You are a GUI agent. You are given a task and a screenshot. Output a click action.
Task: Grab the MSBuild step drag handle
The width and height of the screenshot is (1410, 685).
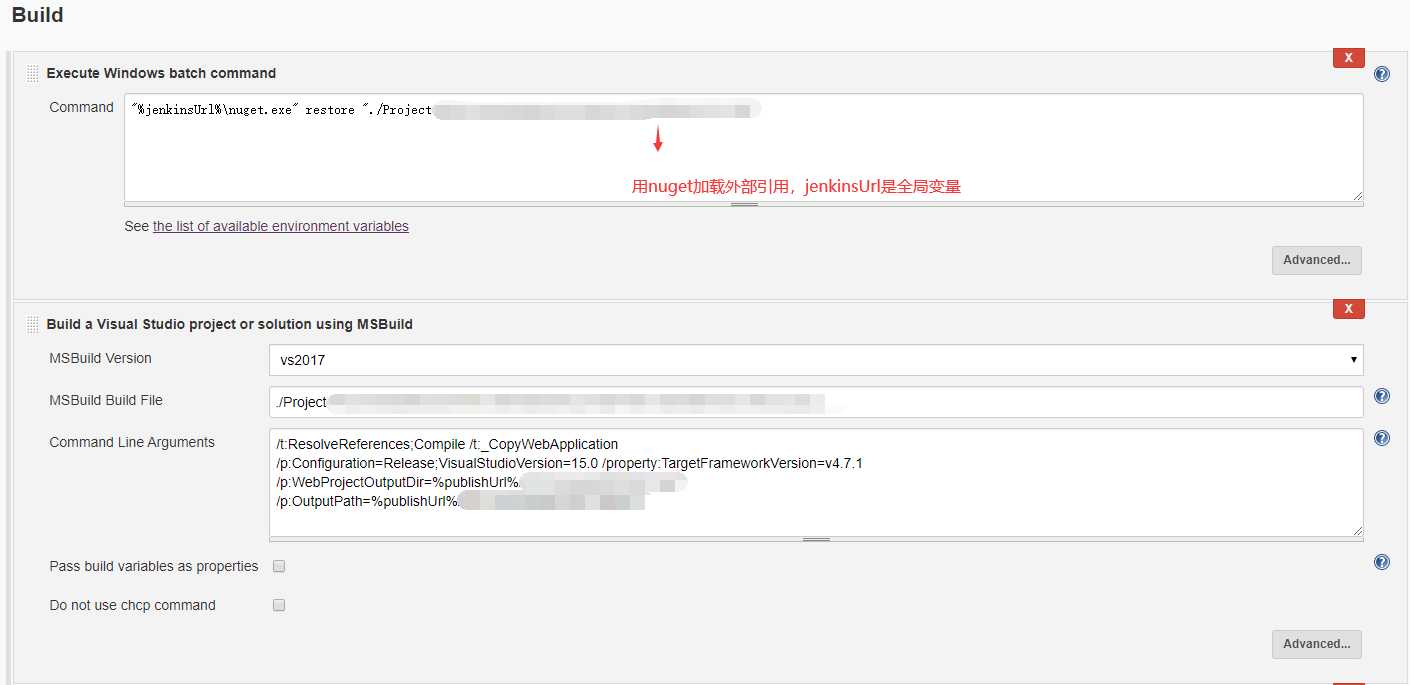click(33, 325)
